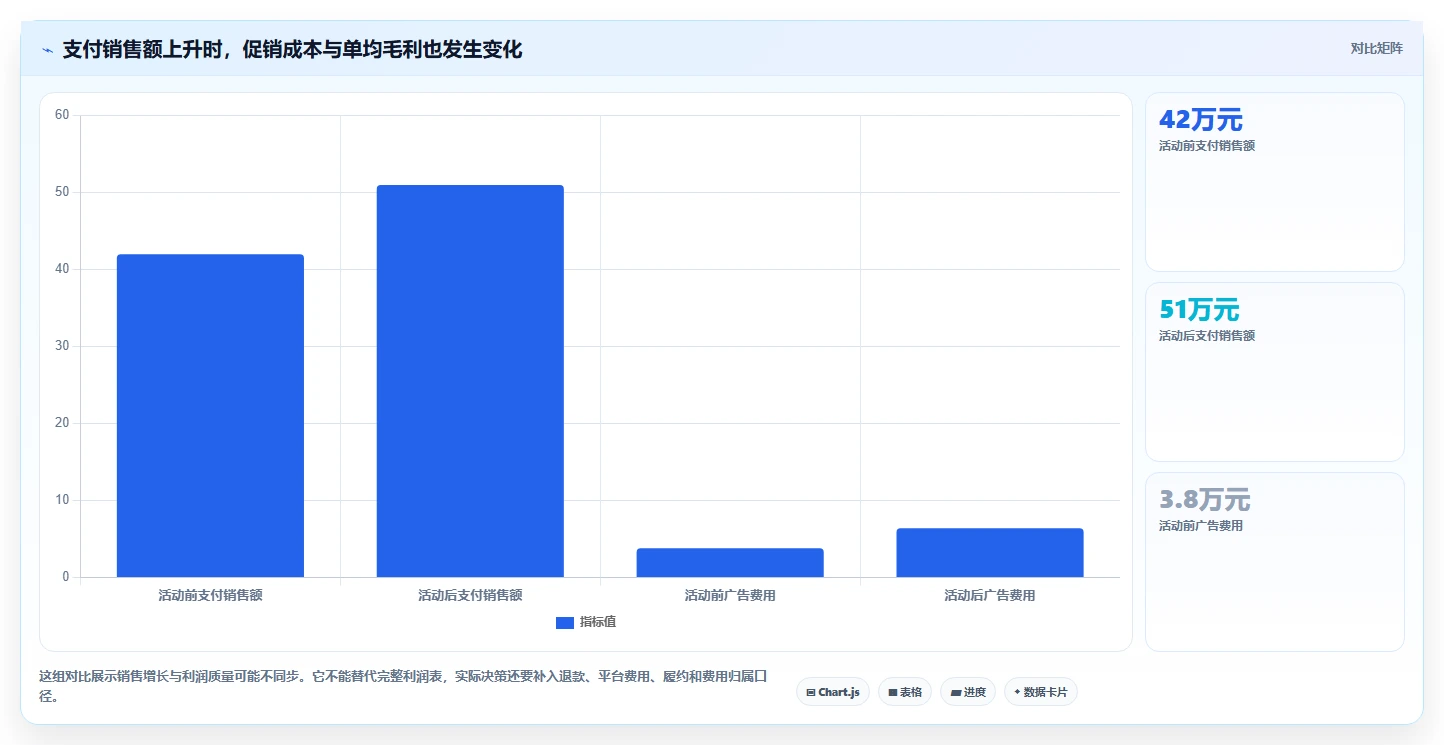Viewport: 1444px width, 745px height.
Task: Click x-axis label 活动前支付销售额
Action: coord(210,595)
